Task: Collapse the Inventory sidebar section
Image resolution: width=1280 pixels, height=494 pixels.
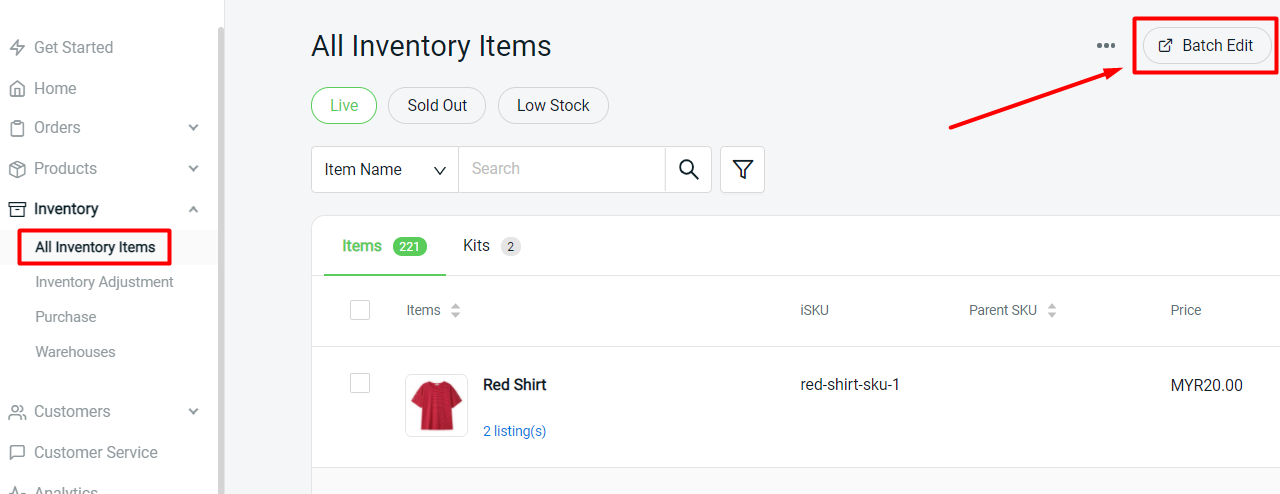Action: pos(193,209)
